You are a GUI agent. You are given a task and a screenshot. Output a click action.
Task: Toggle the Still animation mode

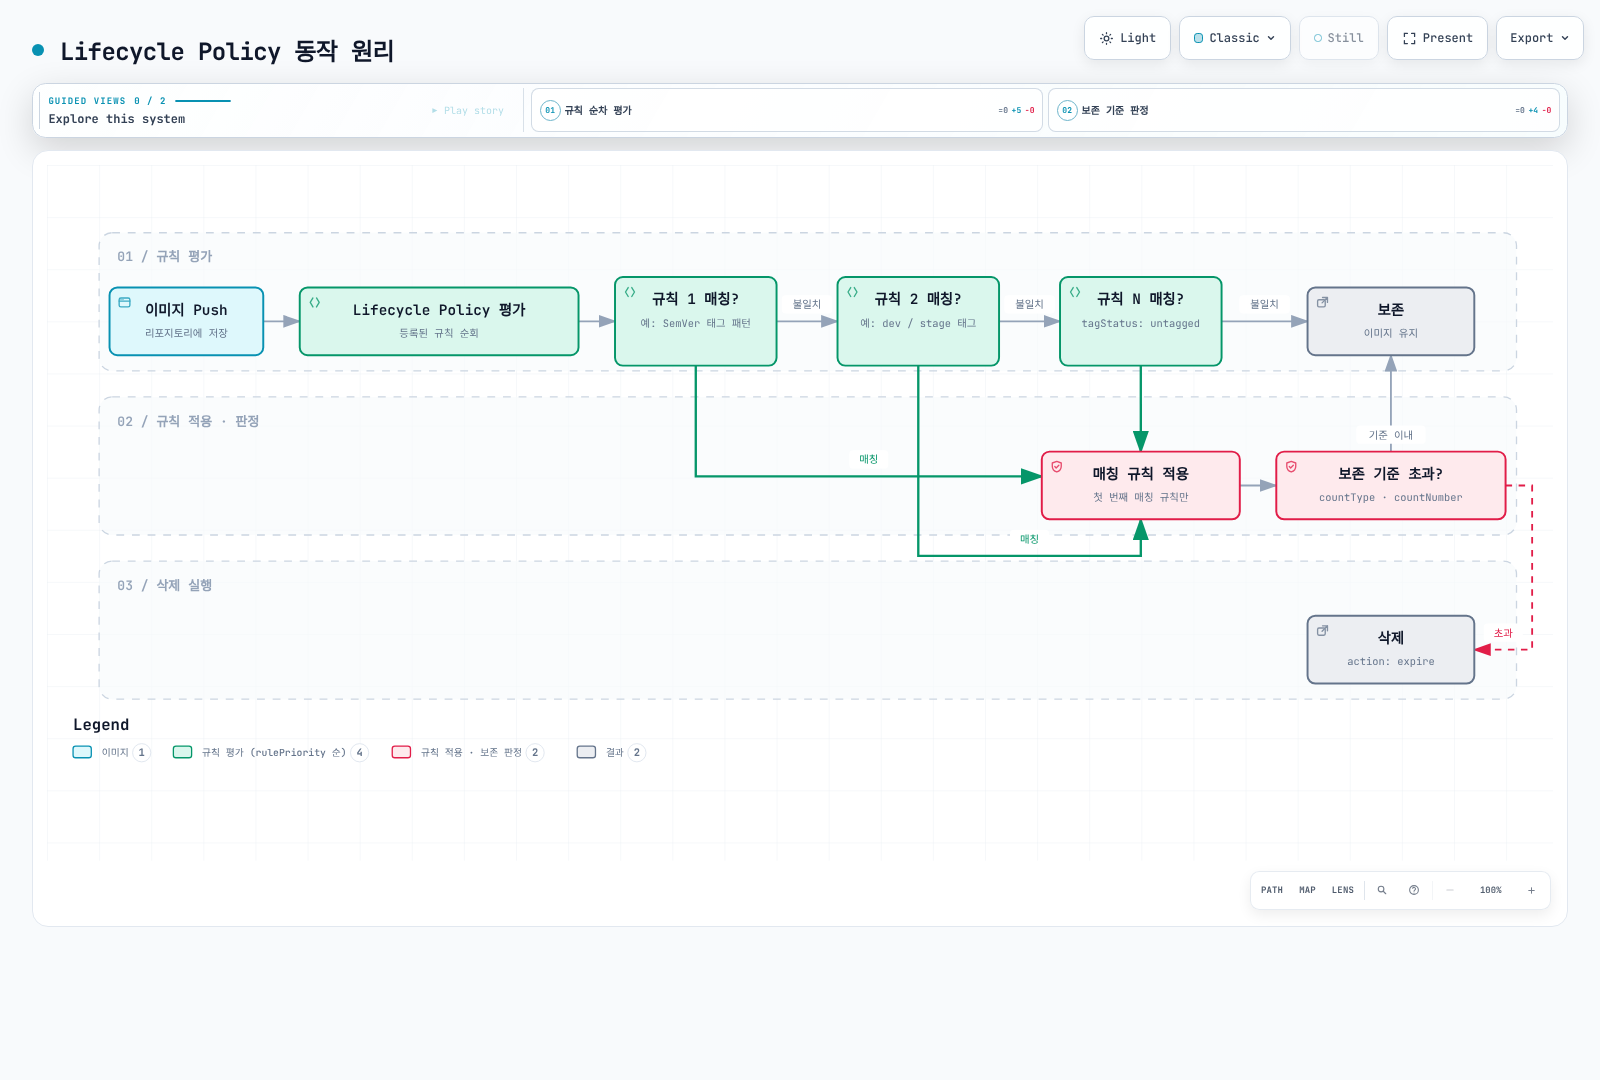point(1338,38)
